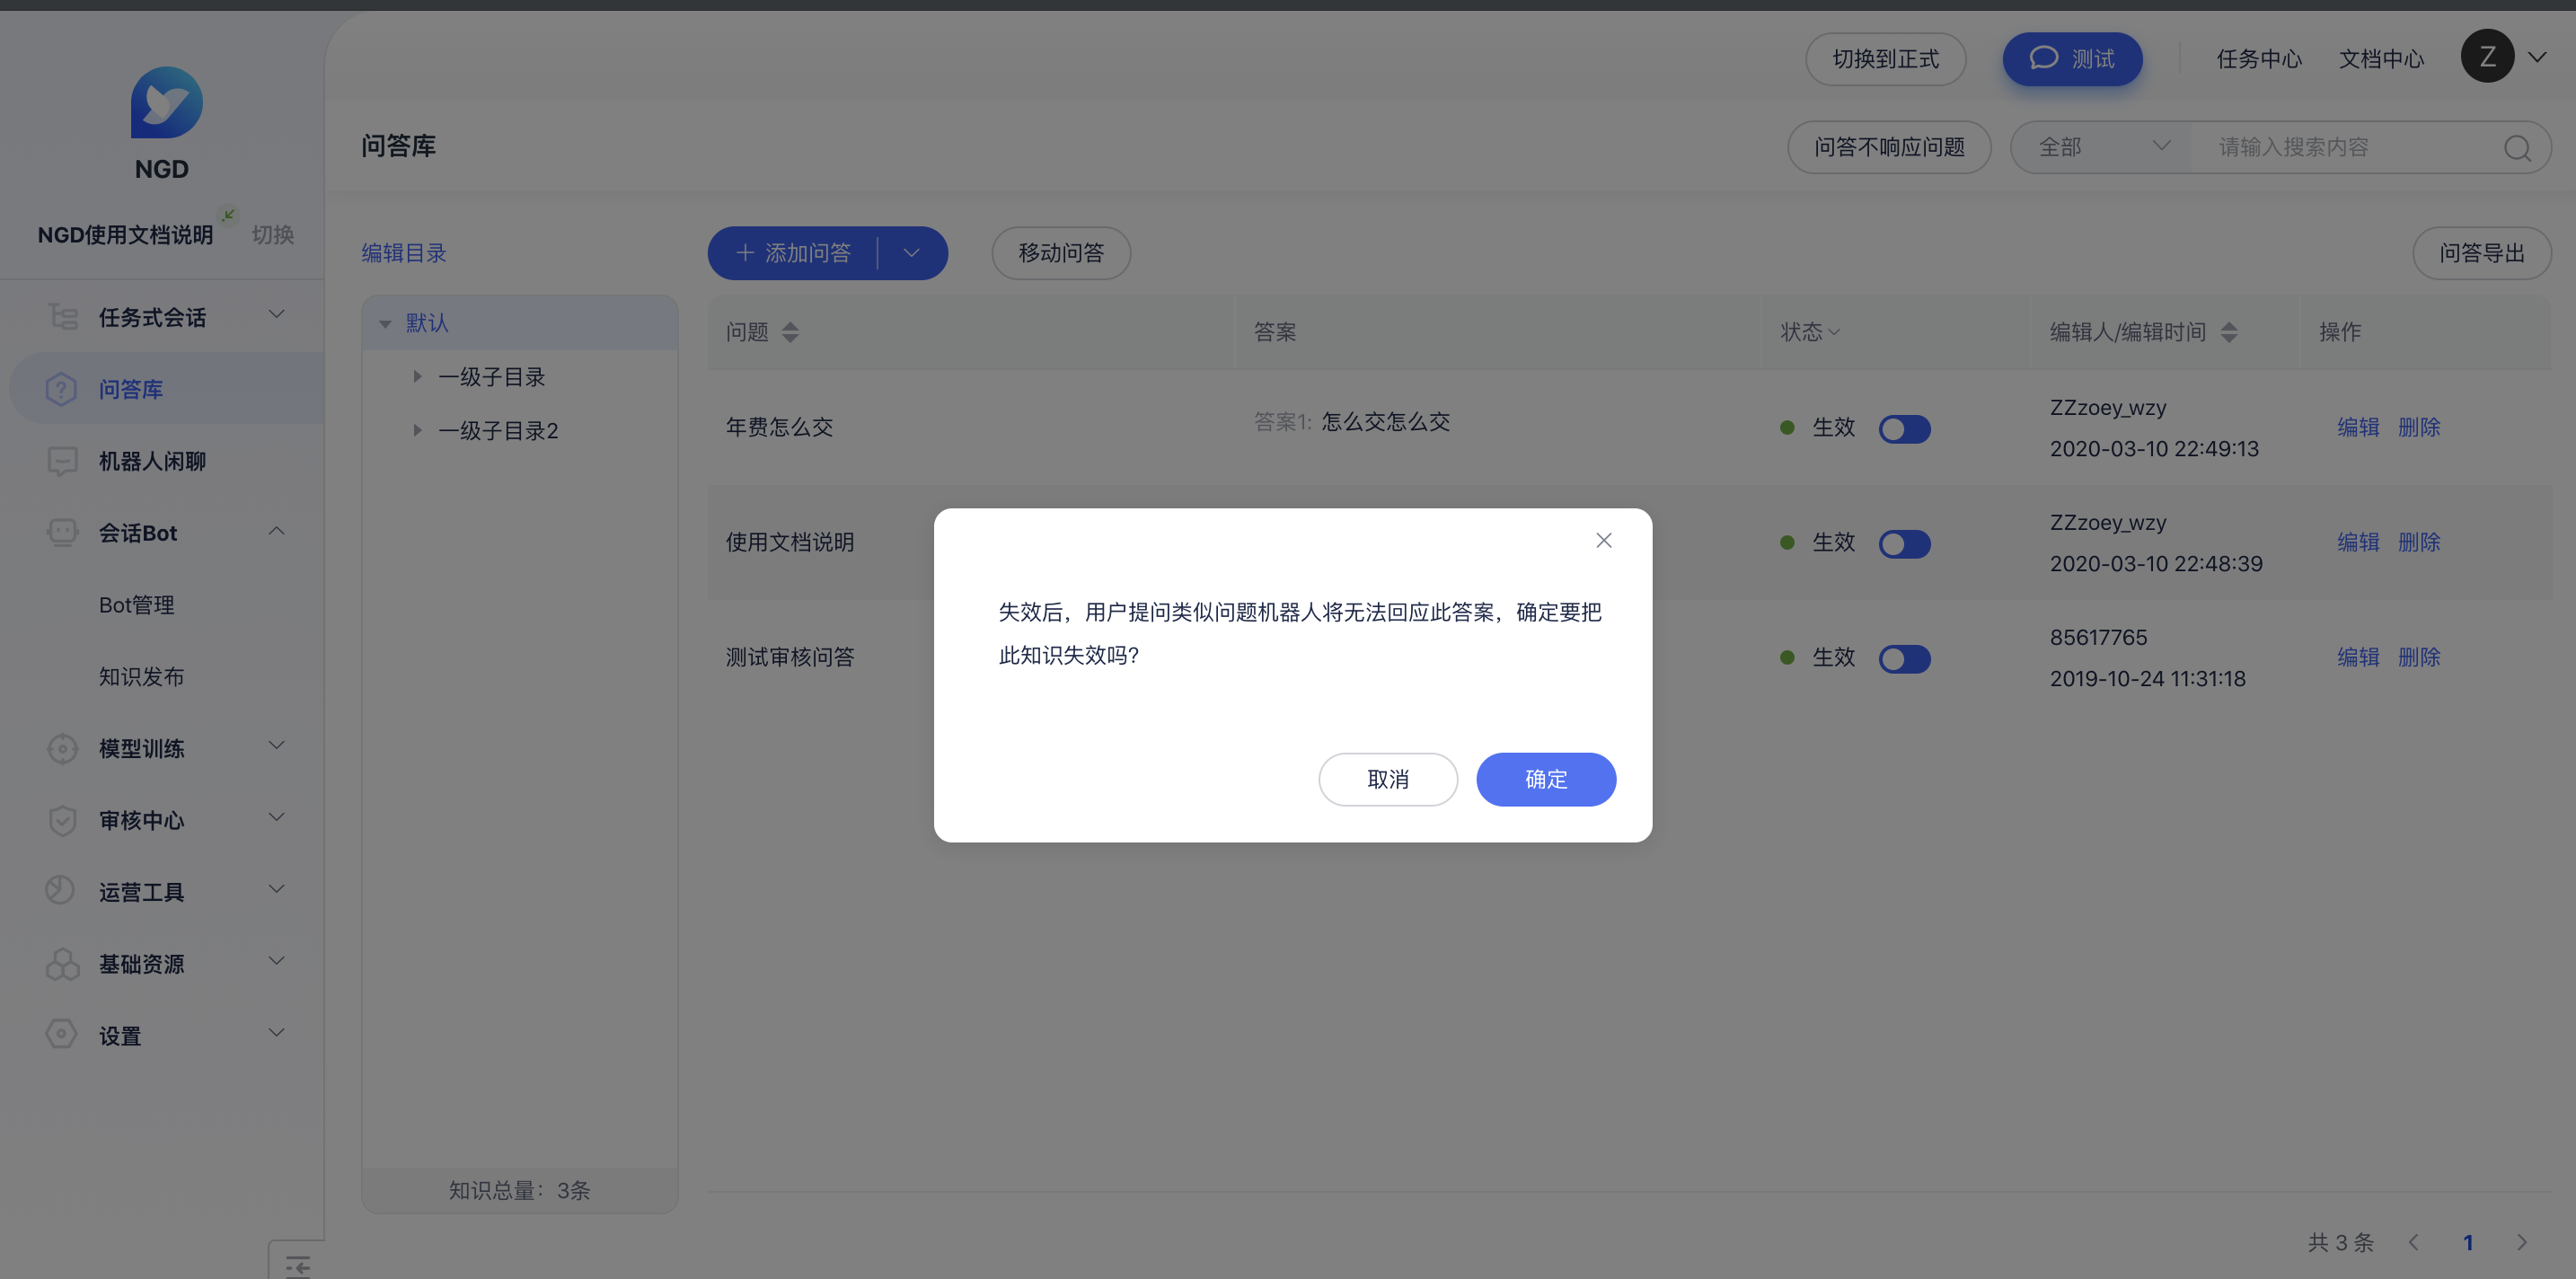The height and width of the screenshot is (1279, 2576).
Task: Click the task-style conversation tree icon
Action: pyautogui.click(x=62, y=317)
